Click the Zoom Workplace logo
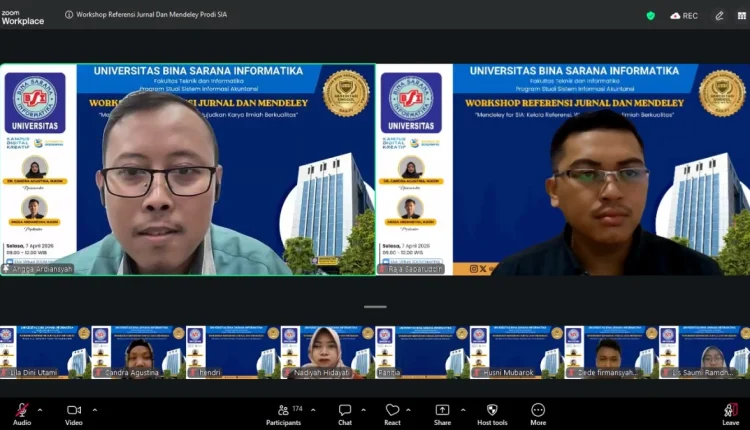 point(22,17)
